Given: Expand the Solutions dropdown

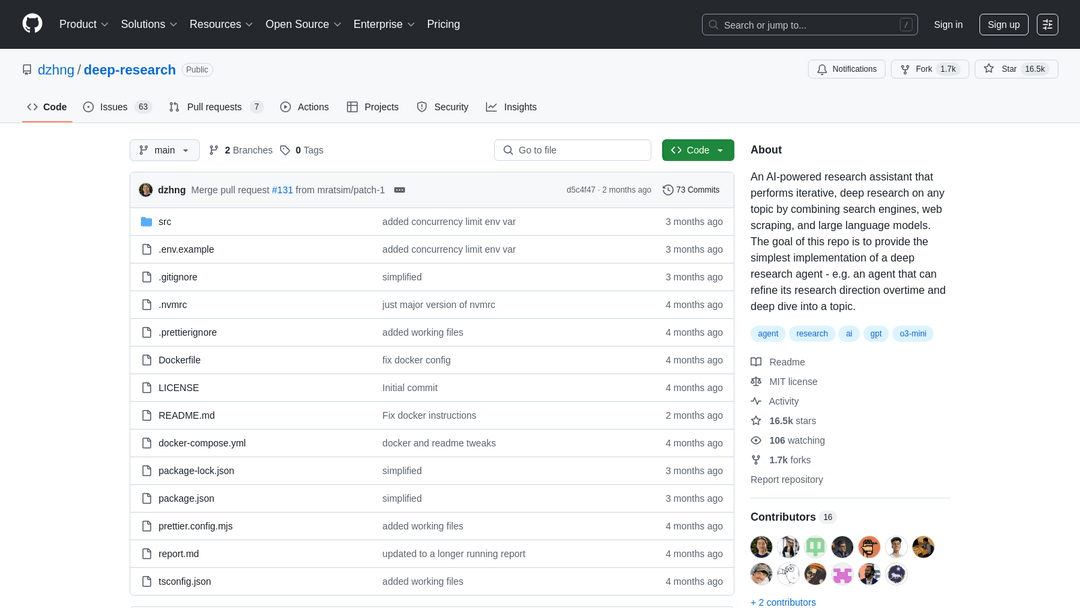Looking at the screenshot, I should [149, 24].
